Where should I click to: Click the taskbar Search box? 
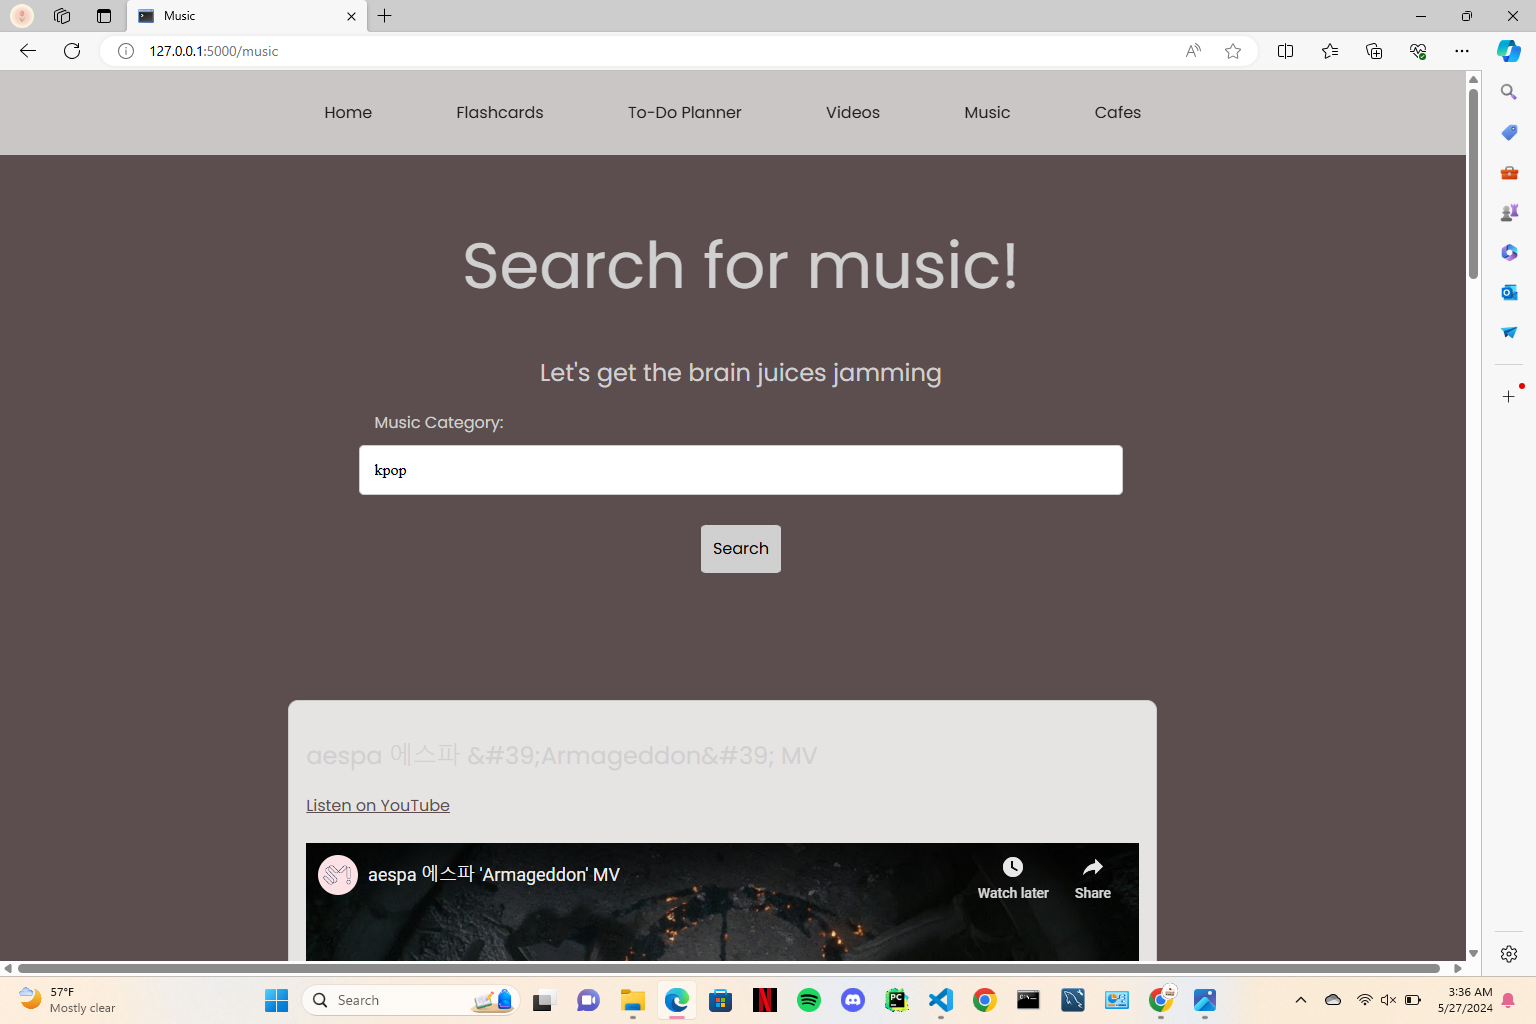point(411,1000)
